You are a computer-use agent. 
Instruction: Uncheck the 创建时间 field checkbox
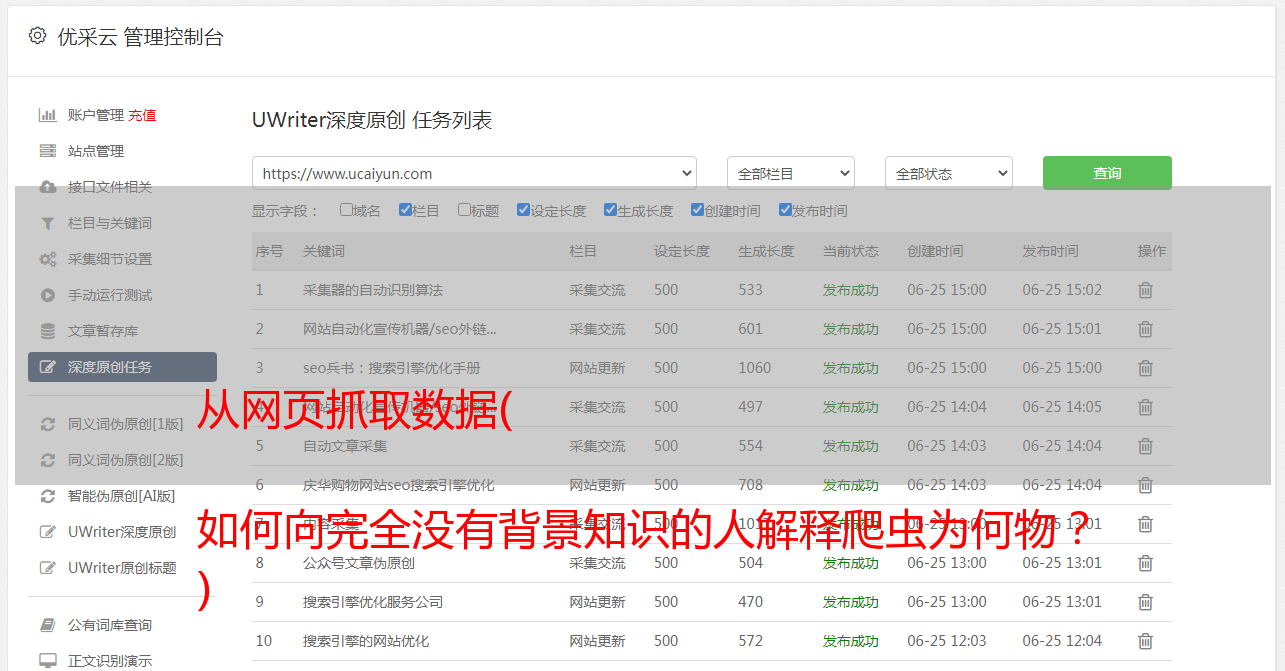point(697,210)
